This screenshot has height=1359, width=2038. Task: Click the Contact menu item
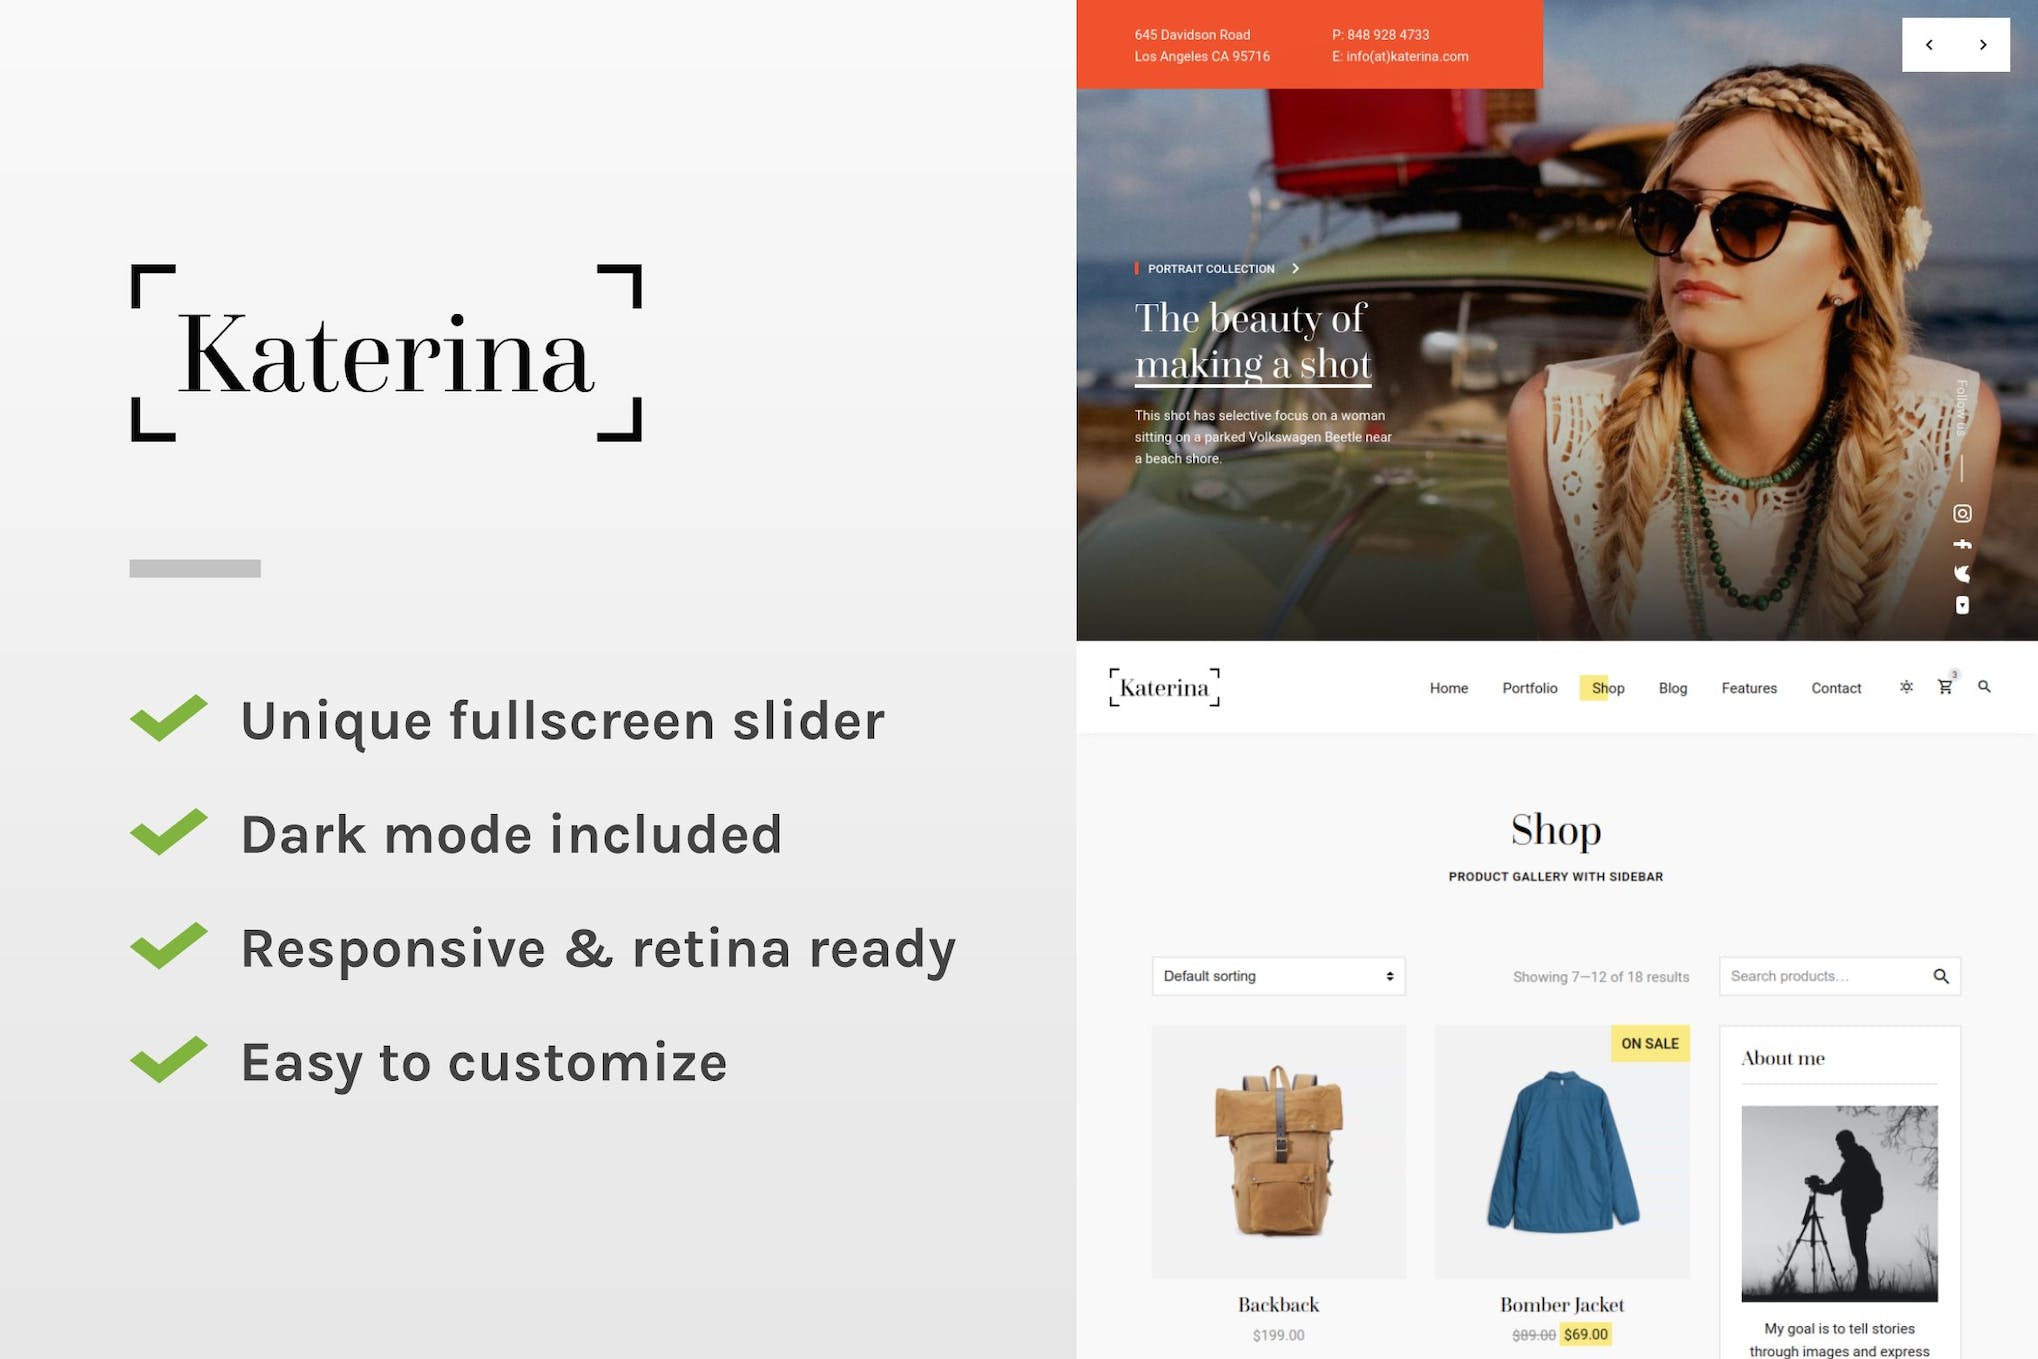click(x=1835, y=687)
